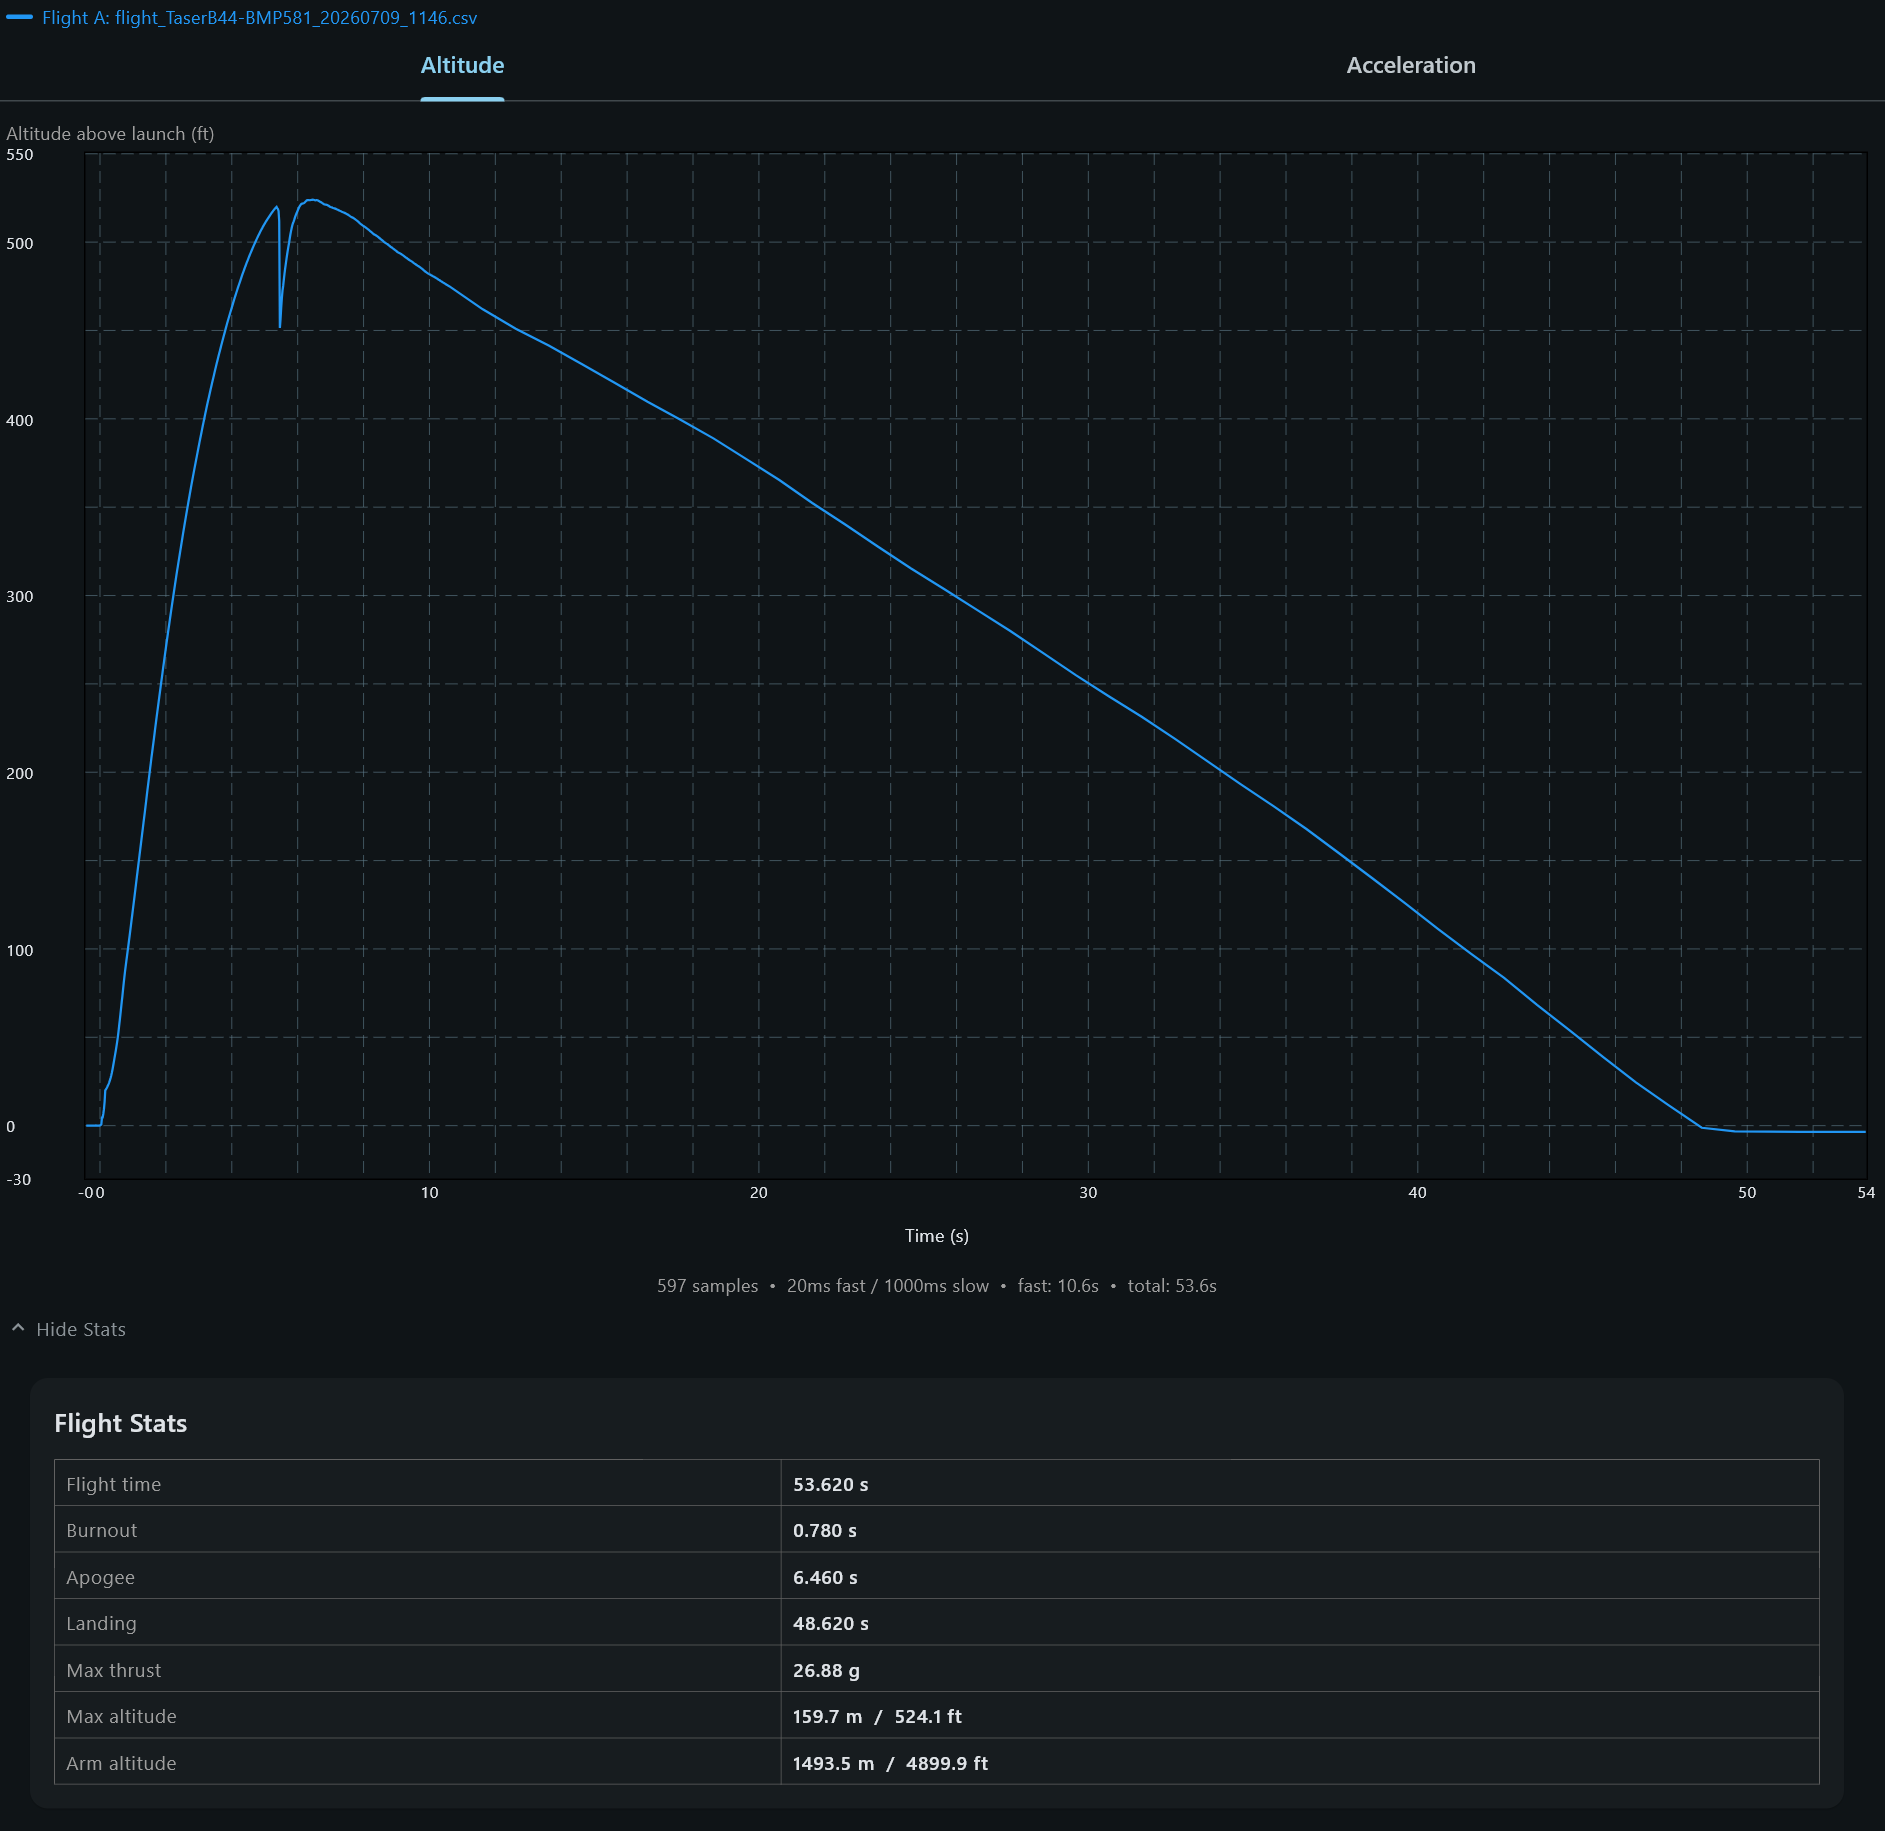Switch to the Acceleration tab
This screenshot has width=1885, height=1831.
(1410, 65)
